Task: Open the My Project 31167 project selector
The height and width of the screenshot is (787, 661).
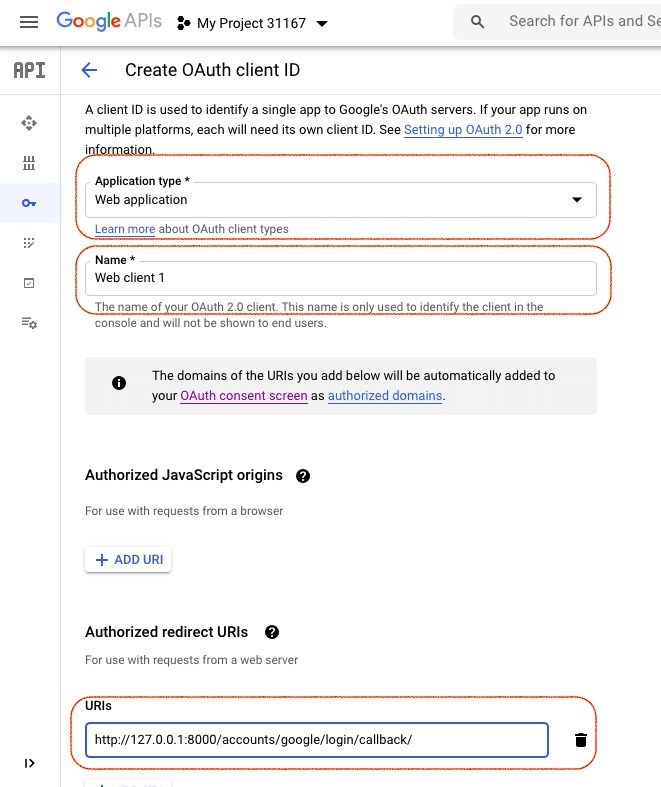Action: (x=253, y=23)
